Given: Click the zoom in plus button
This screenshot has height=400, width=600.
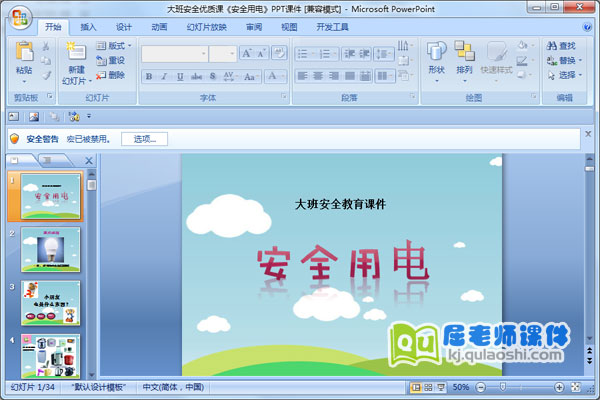Looking at the screenshot, I should click(x=559, y=387).
